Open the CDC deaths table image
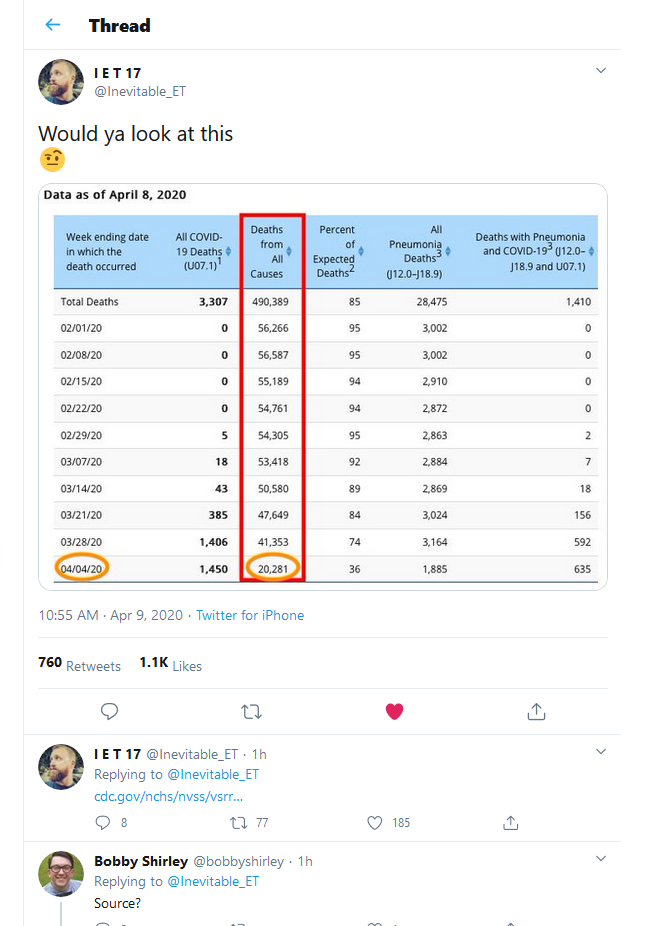Screen dimensions: 652x926 pos(323,387)
